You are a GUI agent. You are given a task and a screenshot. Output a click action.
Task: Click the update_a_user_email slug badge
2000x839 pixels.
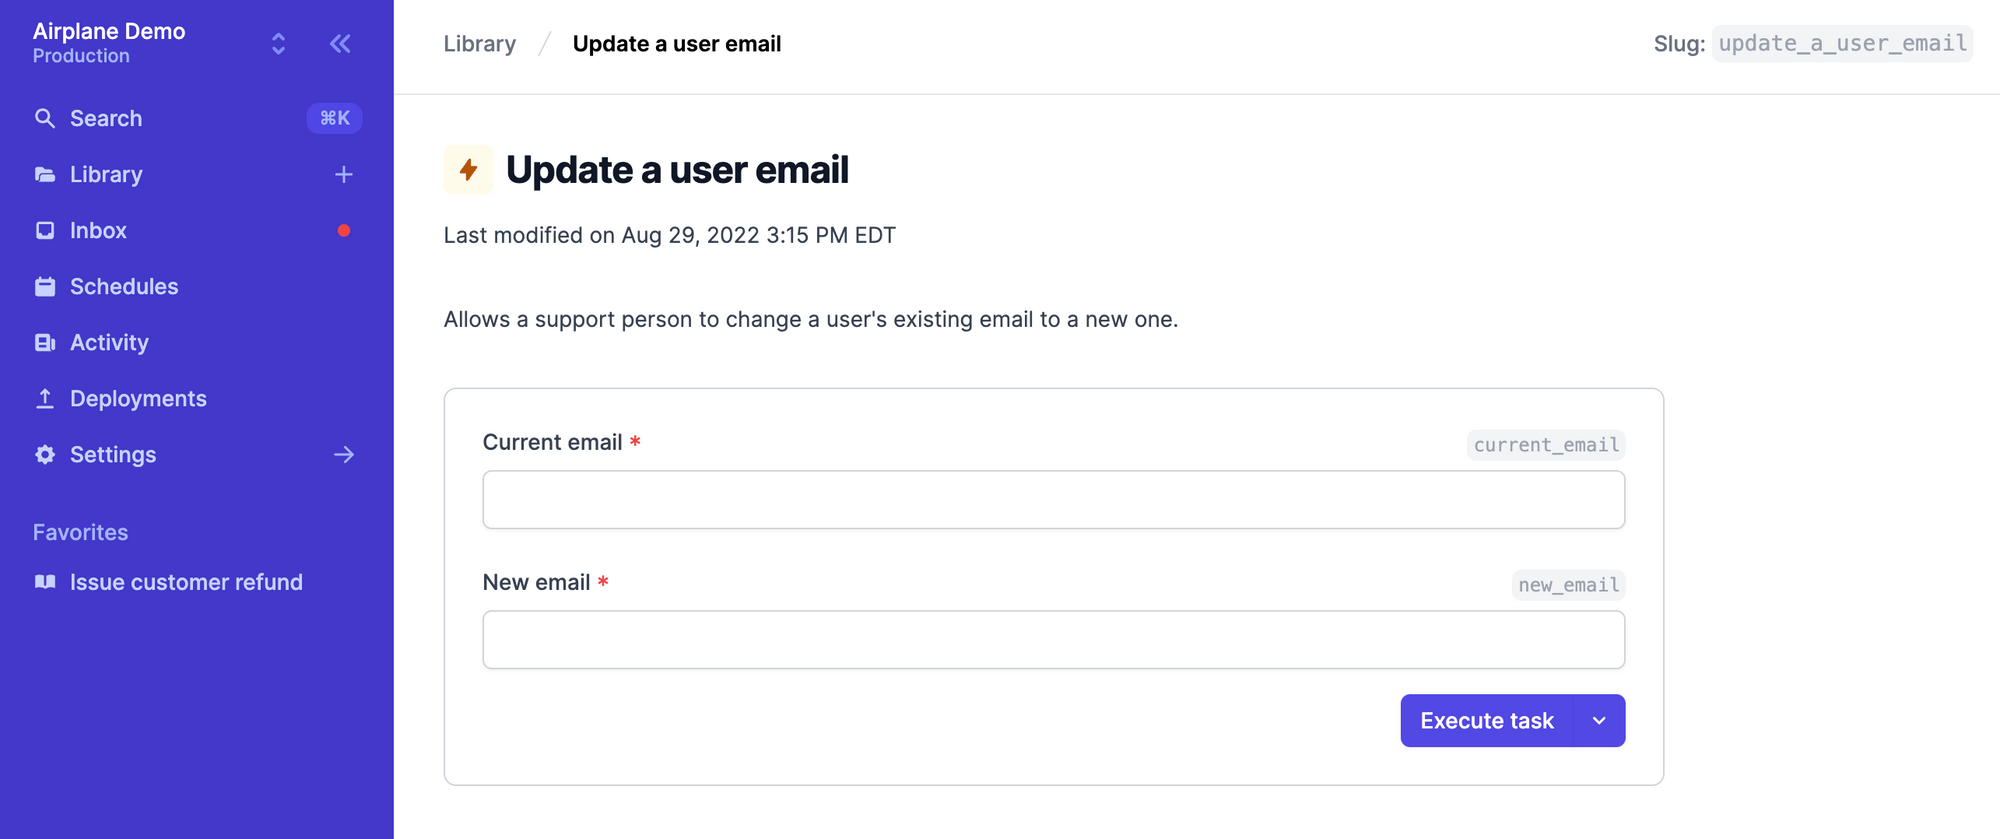(x=1842, y=44)
